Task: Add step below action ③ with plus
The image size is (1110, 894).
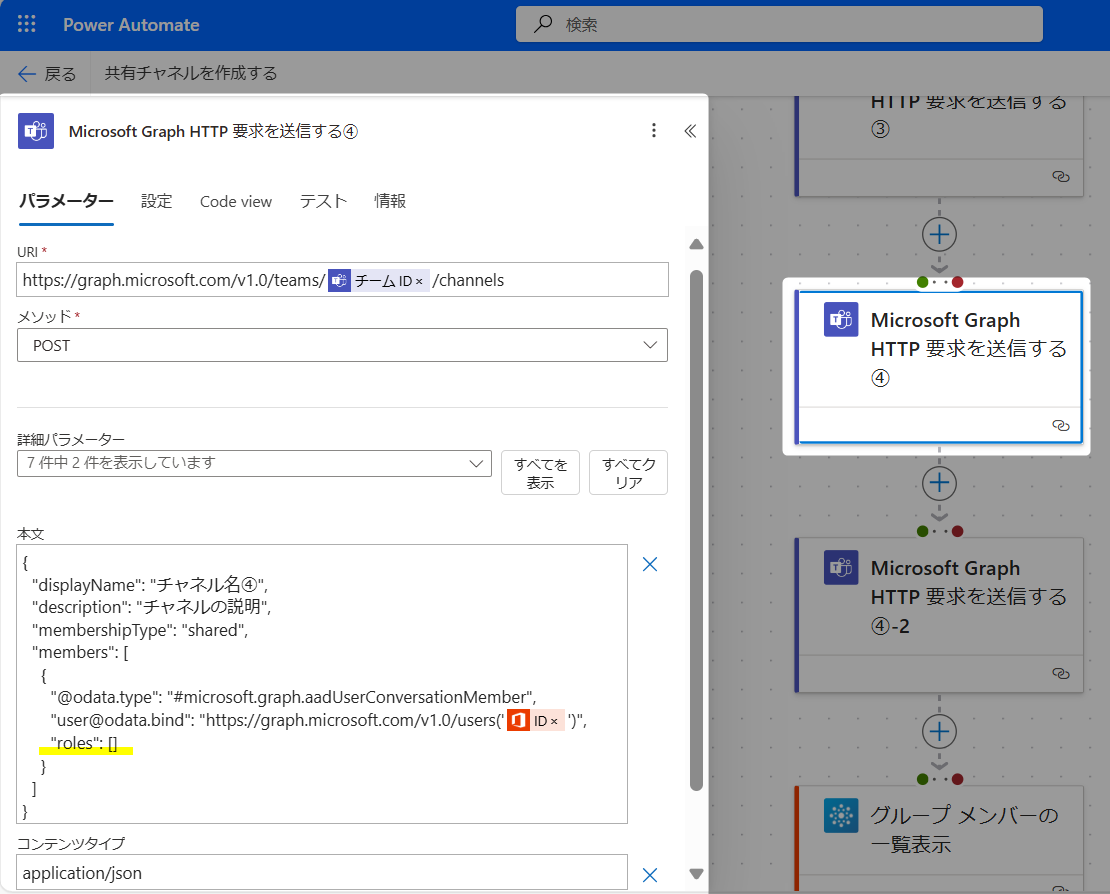Action: [x=939, y=234]
